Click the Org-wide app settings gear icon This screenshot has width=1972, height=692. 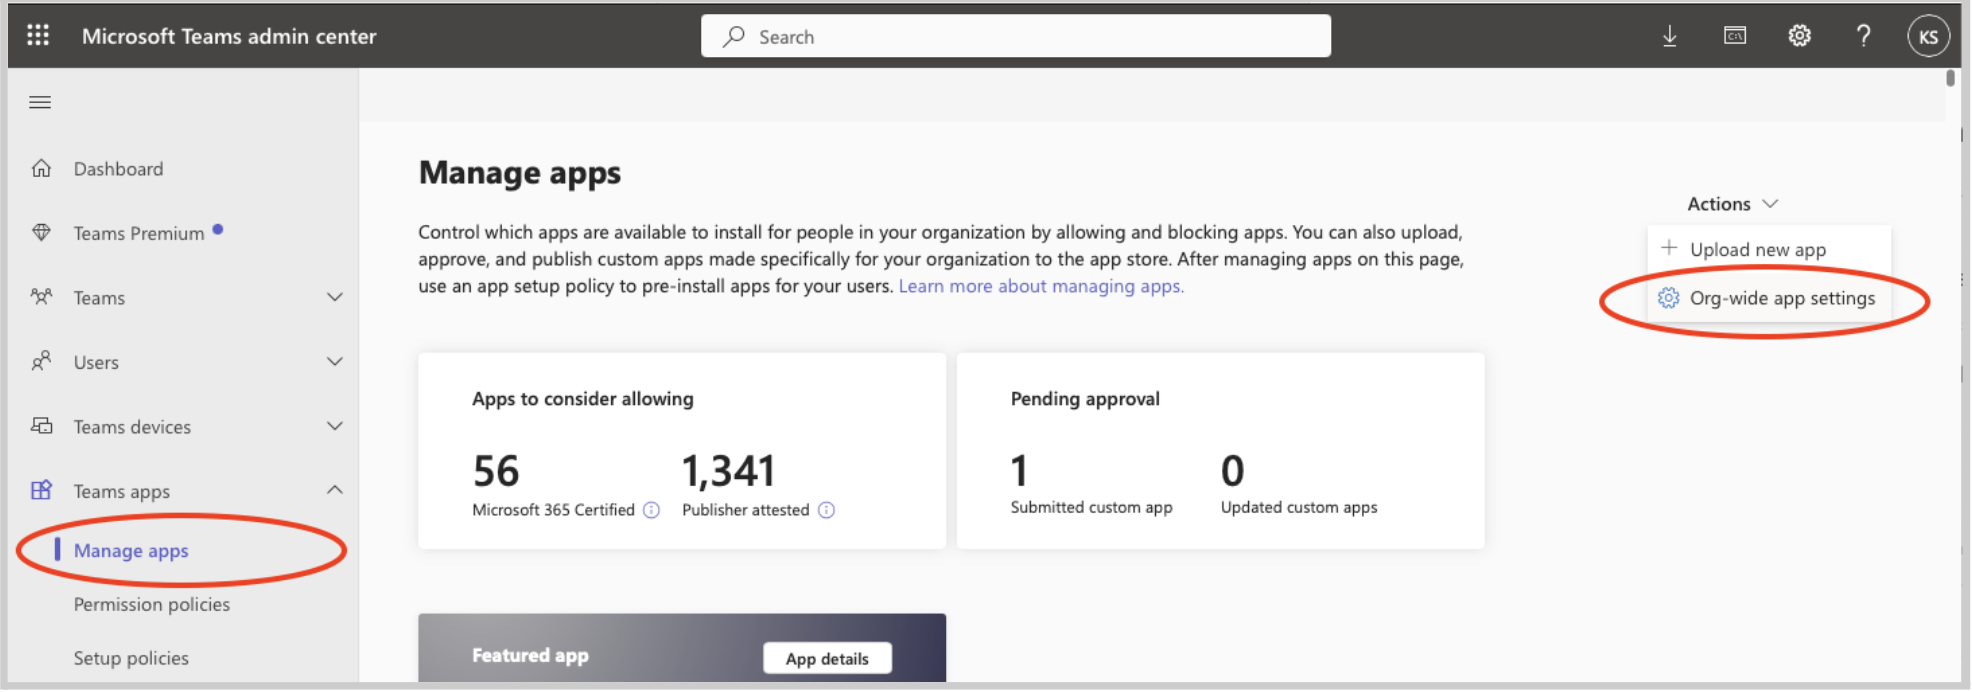click(1668, 298)
